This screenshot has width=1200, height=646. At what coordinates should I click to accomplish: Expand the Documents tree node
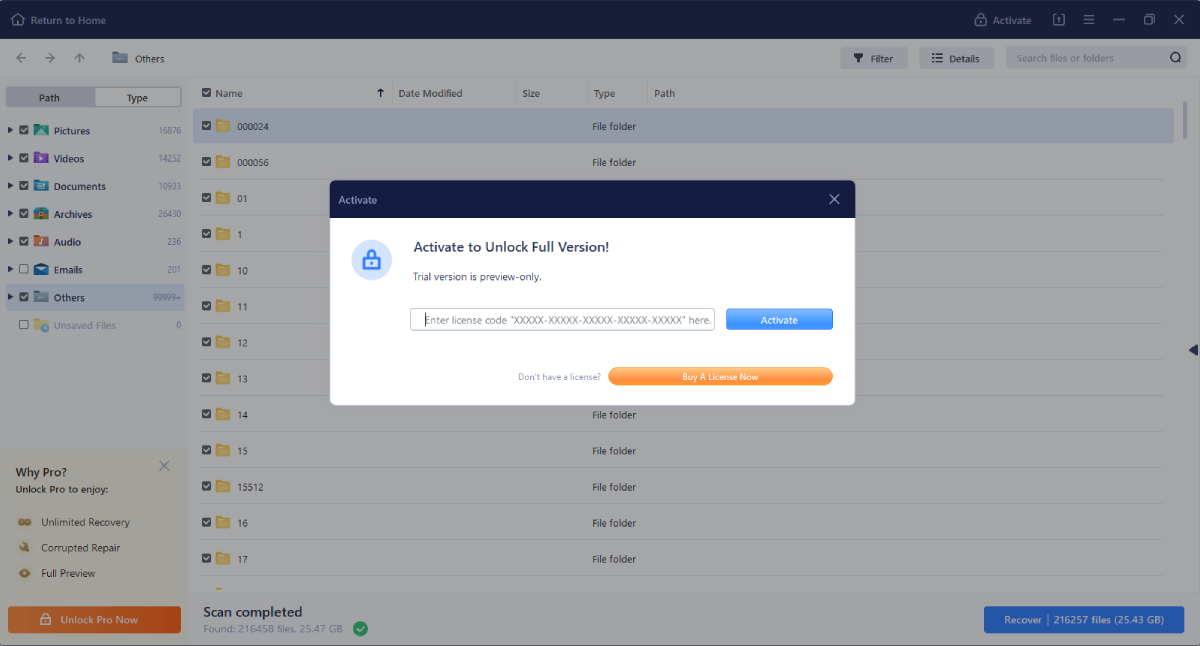pyautogui.click(x=11, y=186)
